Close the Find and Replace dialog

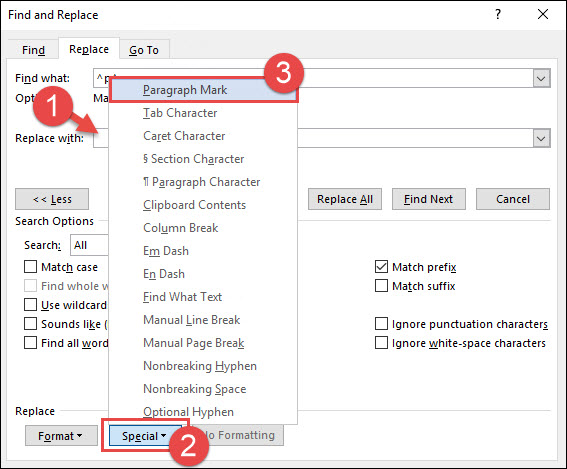click(x=543, y=14)
